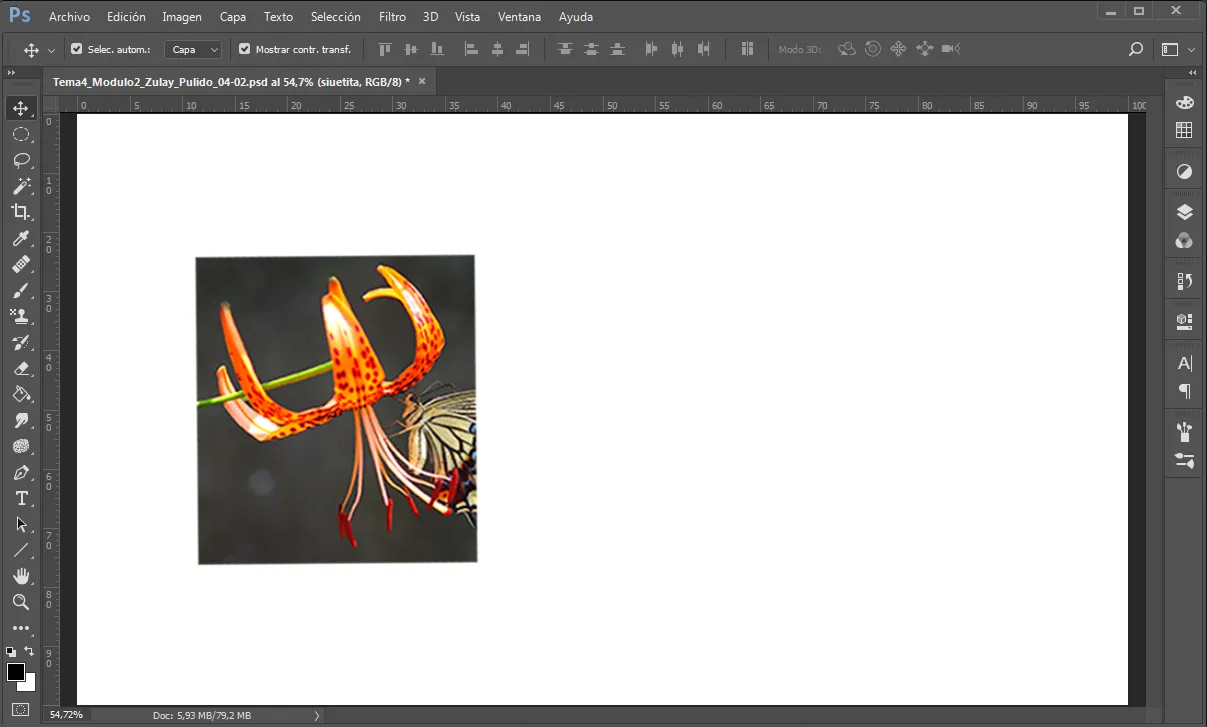Viewport: 1207px width, 727px height.
Task: Select the Eraser tool
Action: [x=20, y=368]
